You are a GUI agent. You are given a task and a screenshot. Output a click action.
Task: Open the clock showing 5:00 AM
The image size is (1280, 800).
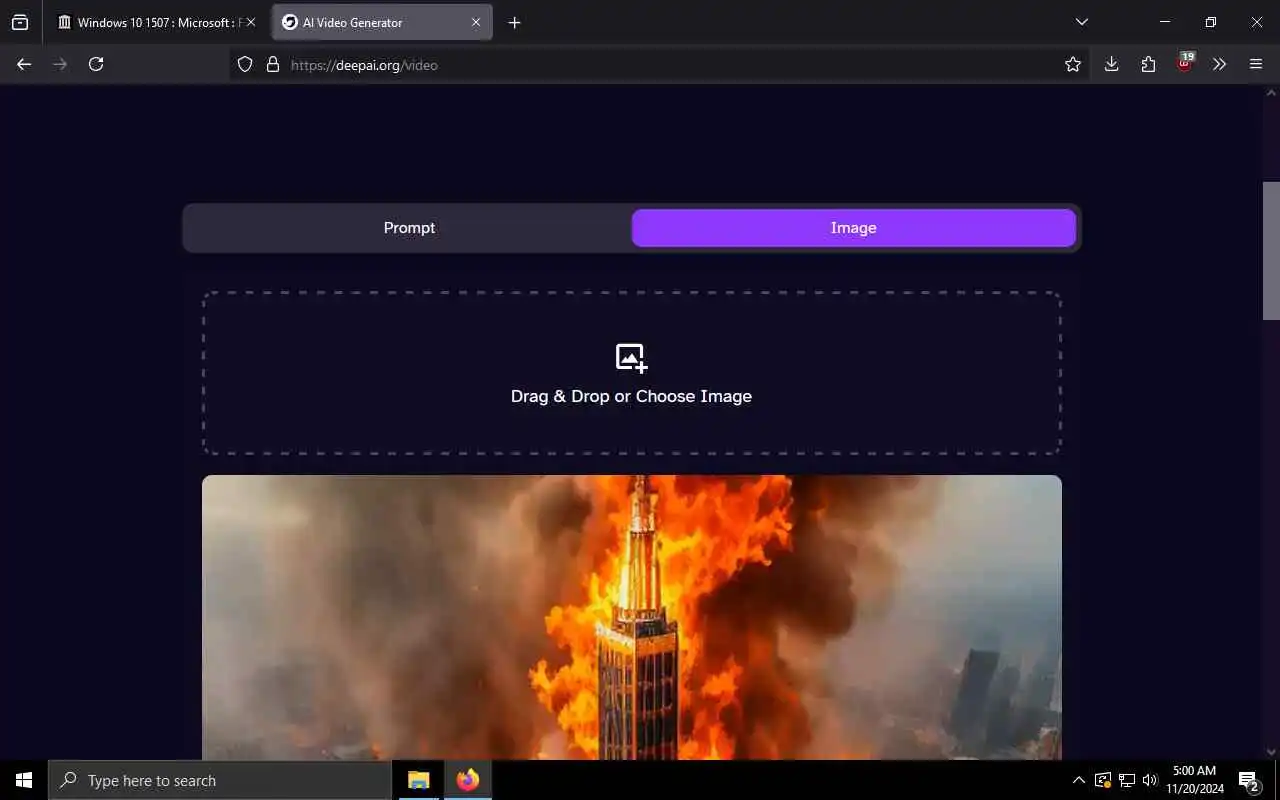pyautogui.click(x=1195, y=780)
